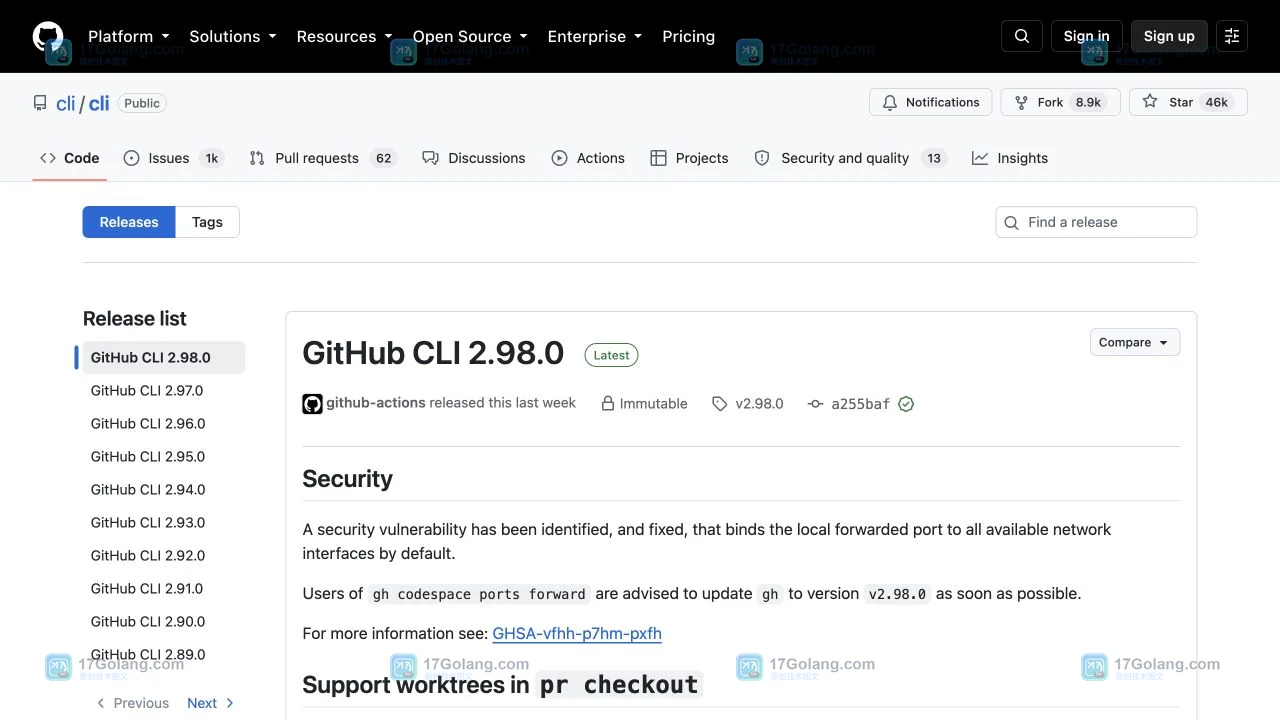1280x720 pixels.
Task: Click the Code tab
Action: [70, 158]
